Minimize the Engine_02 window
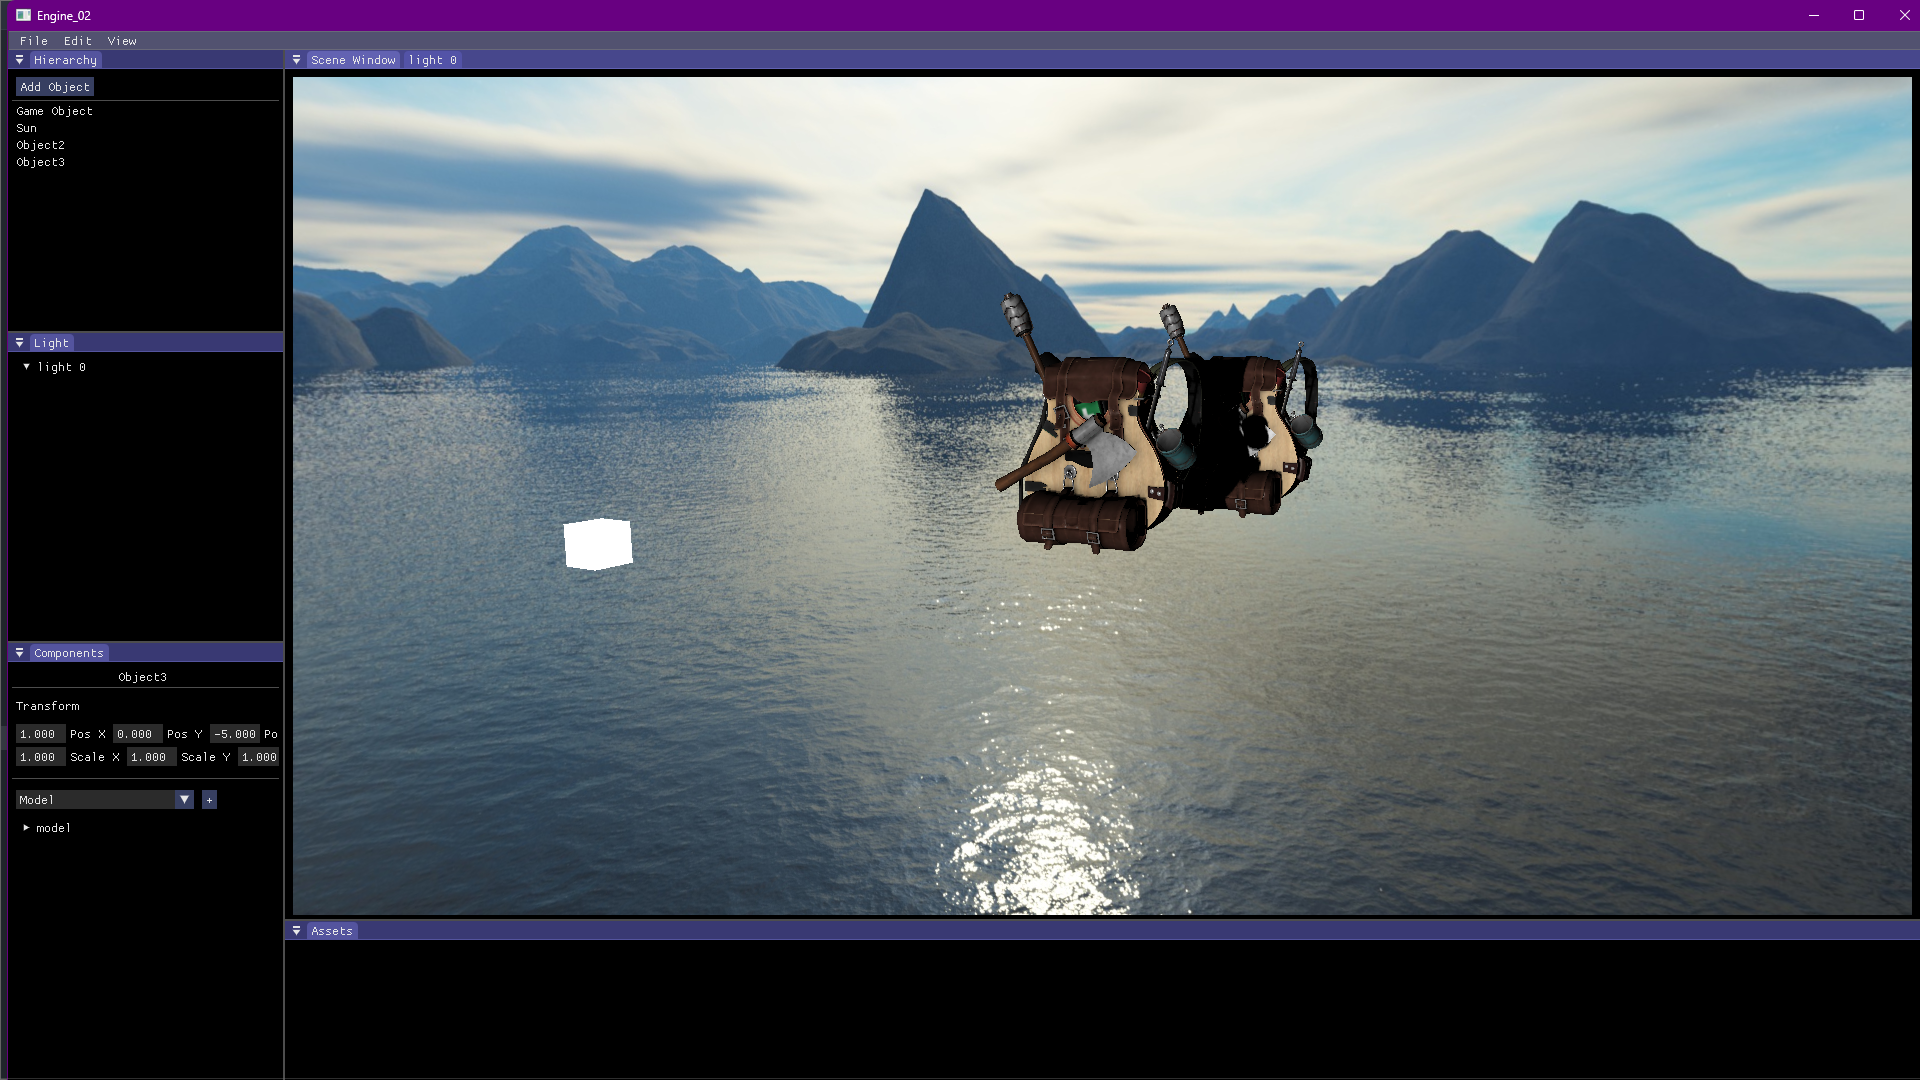This screenshot has height=1080, width=1920. [x=1814, y=15]
